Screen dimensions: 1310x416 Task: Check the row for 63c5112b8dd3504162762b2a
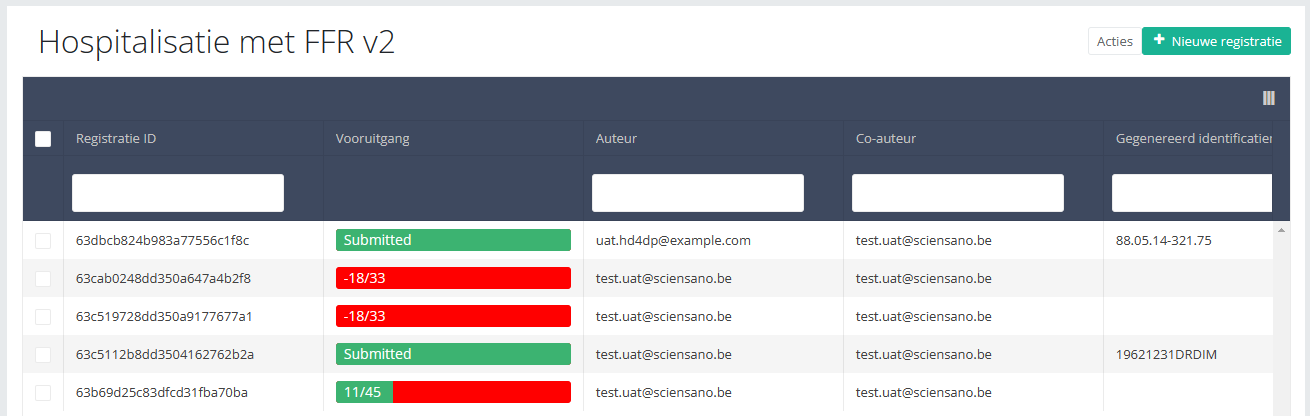coord(43,355)
